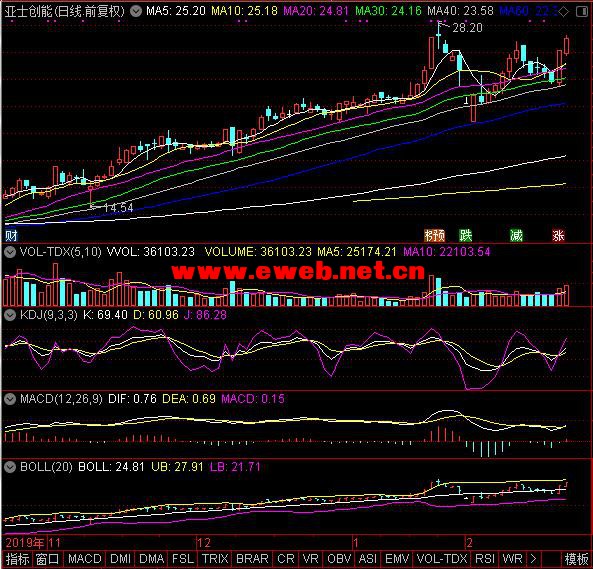Click the green 跌 marker icon
The width and height of the screenshot is (593, 569).
pyautogui.click(x=466, y=236)
